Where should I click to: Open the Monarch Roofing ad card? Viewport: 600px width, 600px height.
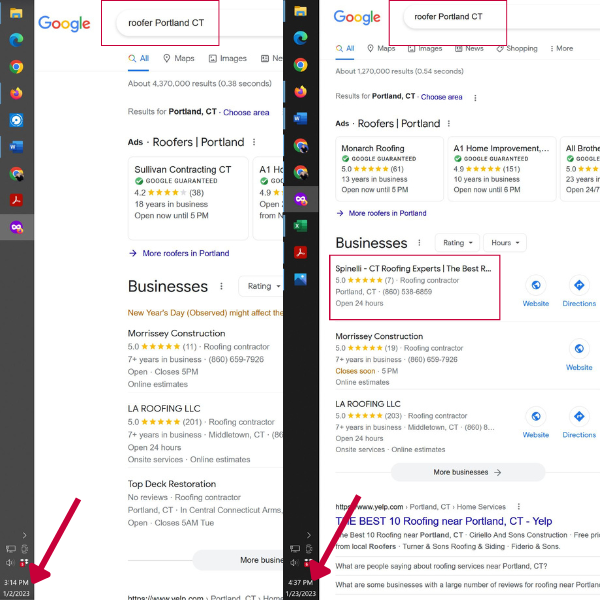coord(389,169)
